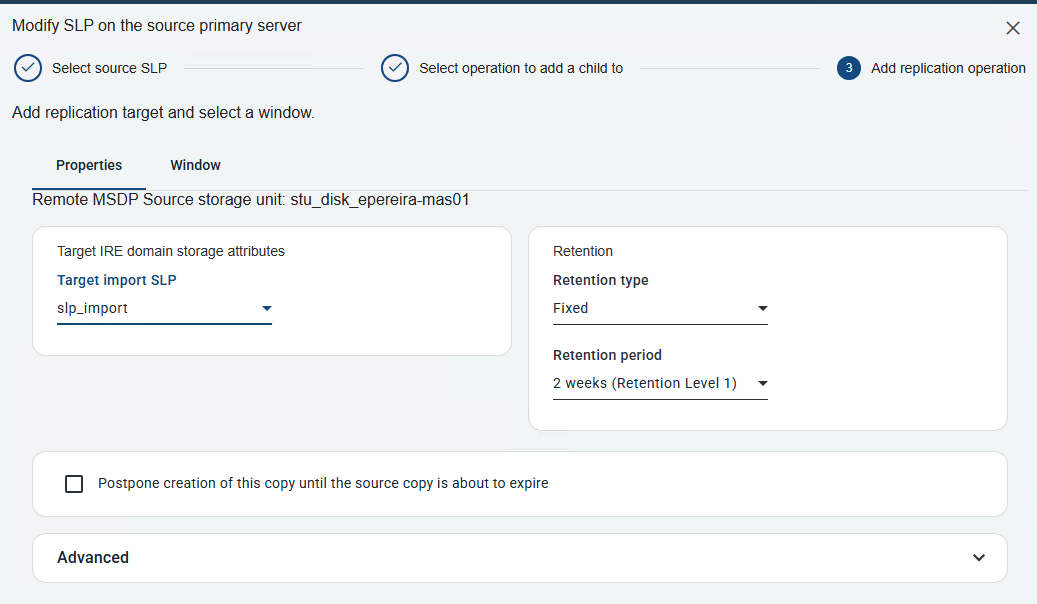Viewport: 1037px width, 604px height.
Task: Click the Retention type dropdown arrow
Action: point(762,309)
